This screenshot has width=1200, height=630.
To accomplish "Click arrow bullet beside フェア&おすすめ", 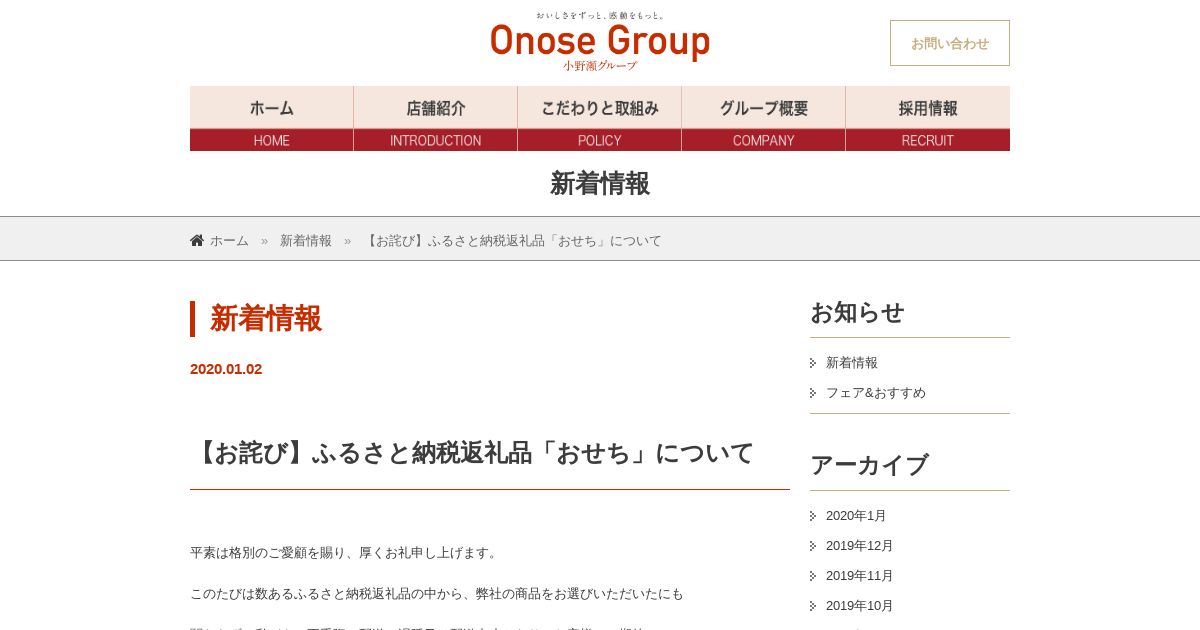I will coord(813,393).
